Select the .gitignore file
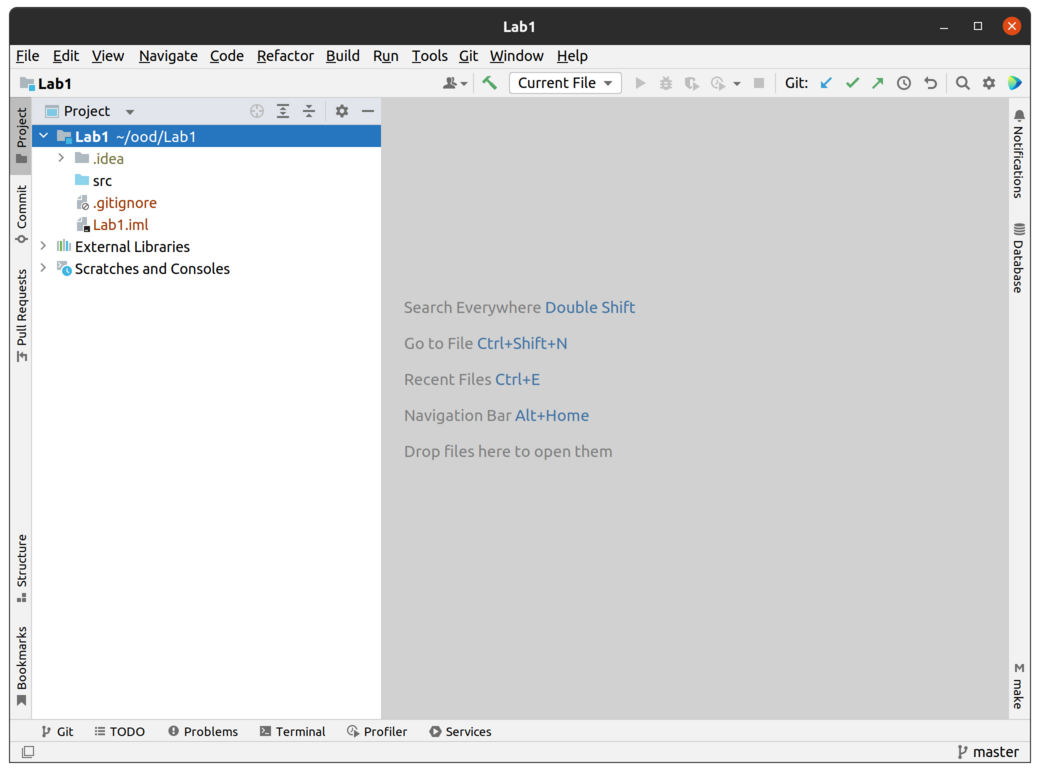 (124, 203)
